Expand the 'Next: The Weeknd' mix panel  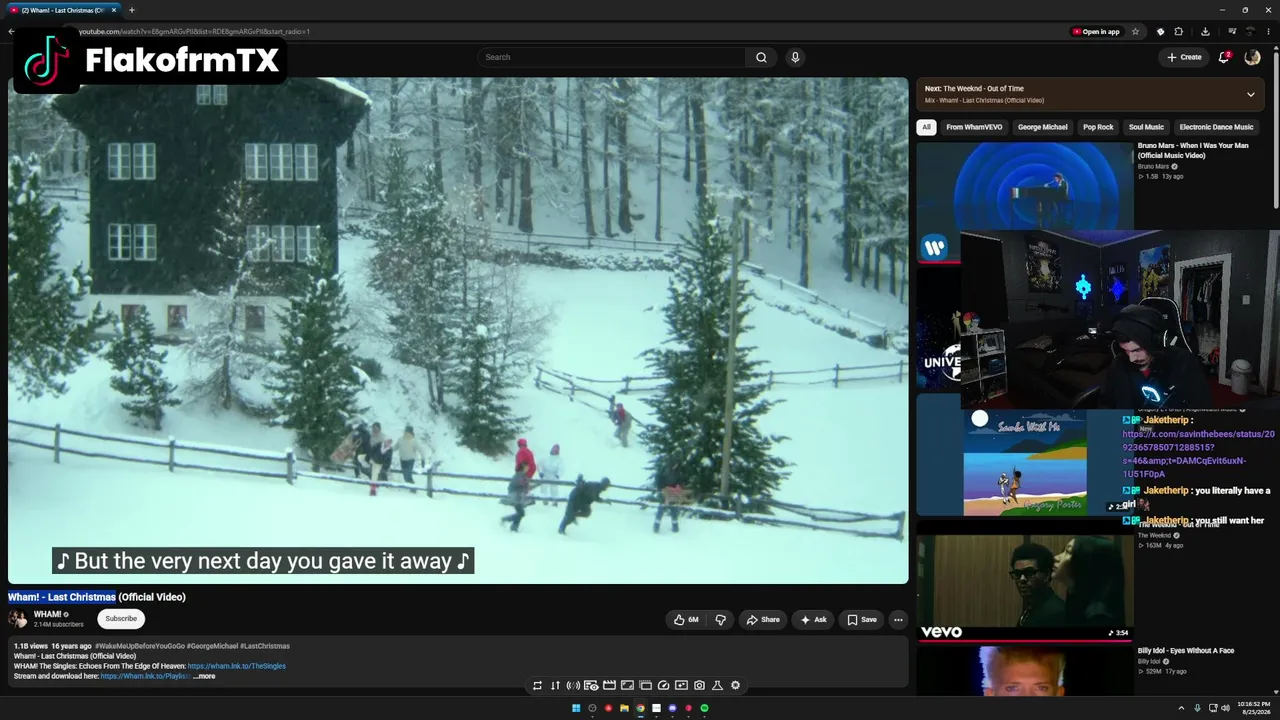pos(1250,94)
